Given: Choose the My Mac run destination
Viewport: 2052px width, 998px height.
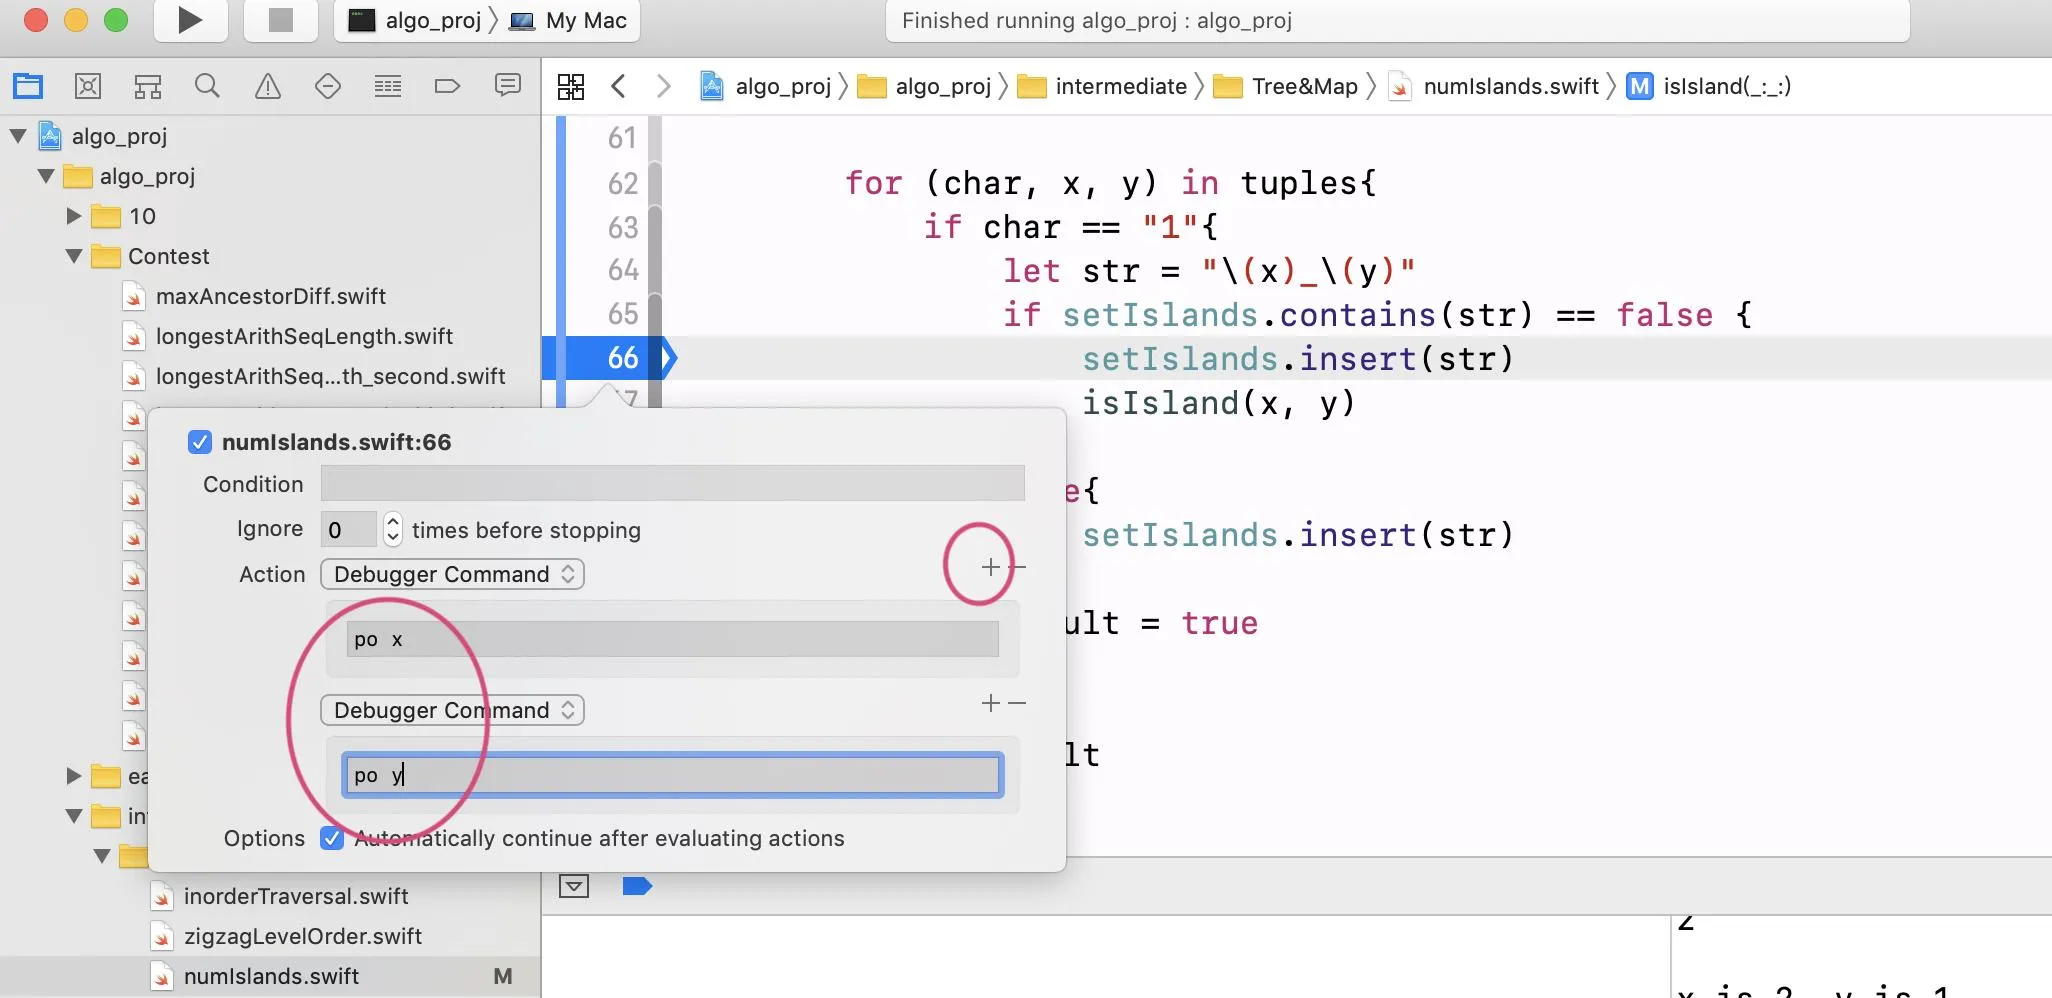Looking at the screenshot, I should coord(568,20).
